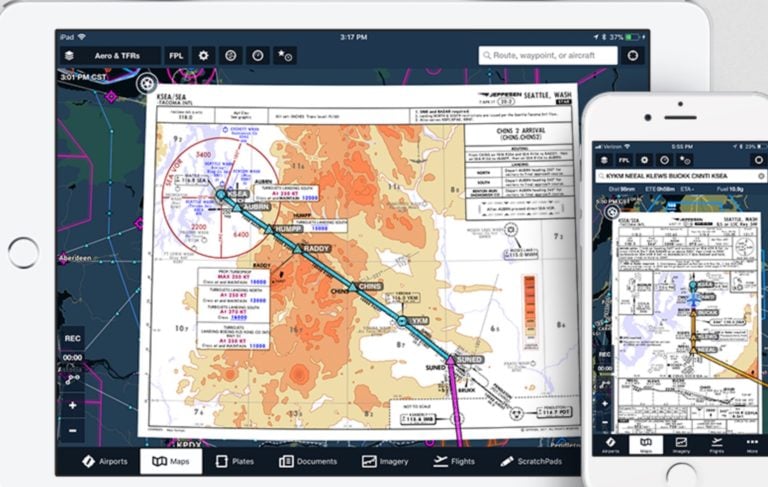Open the Aero & TFRs layer dropdown
Image resolution: width=768 pixels, height=487 pixels.
click(117, 56)
